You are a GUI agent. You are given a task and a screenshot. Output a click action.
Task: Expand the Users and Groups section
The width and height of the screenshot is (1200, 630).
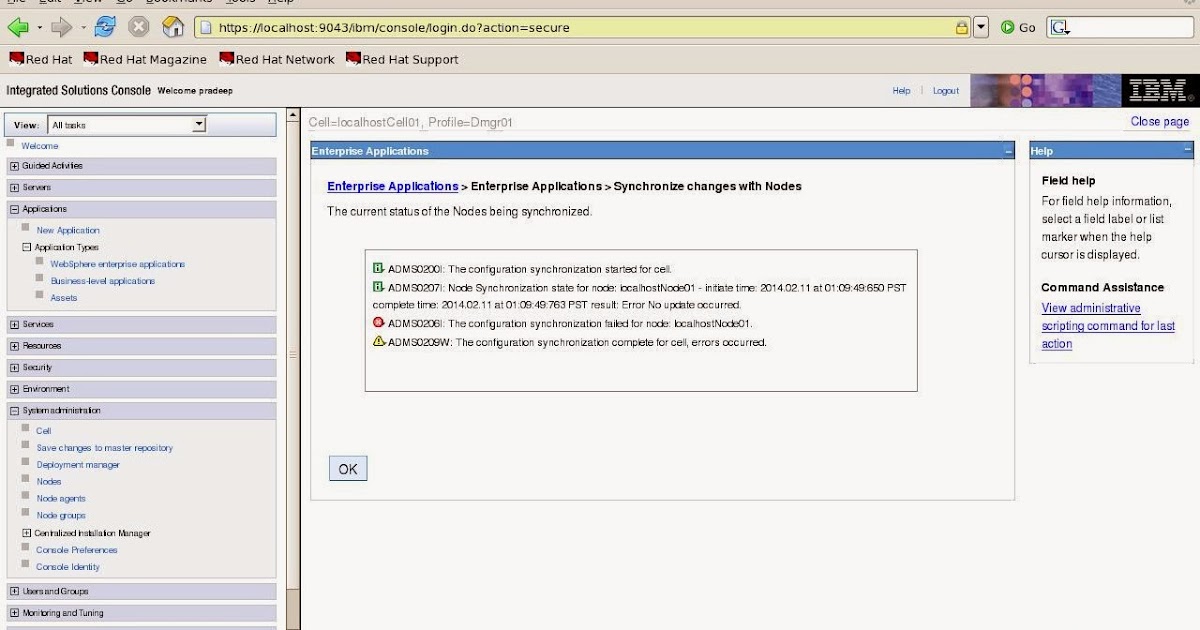coord(14,591)
